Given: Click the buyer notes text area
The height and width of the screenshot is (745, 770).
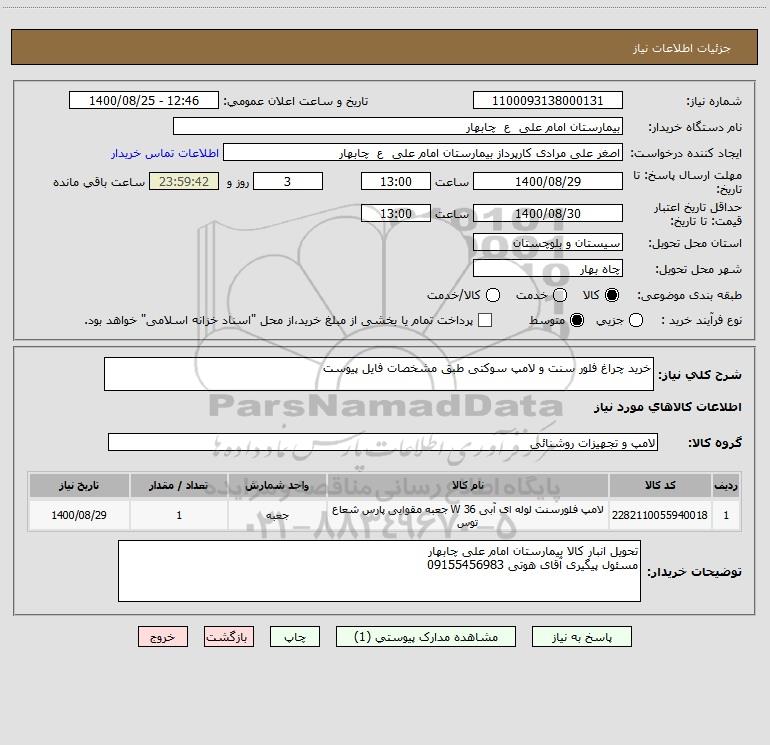Looking at the screenshot, I should pyautogui.click(x=379, y=571).
